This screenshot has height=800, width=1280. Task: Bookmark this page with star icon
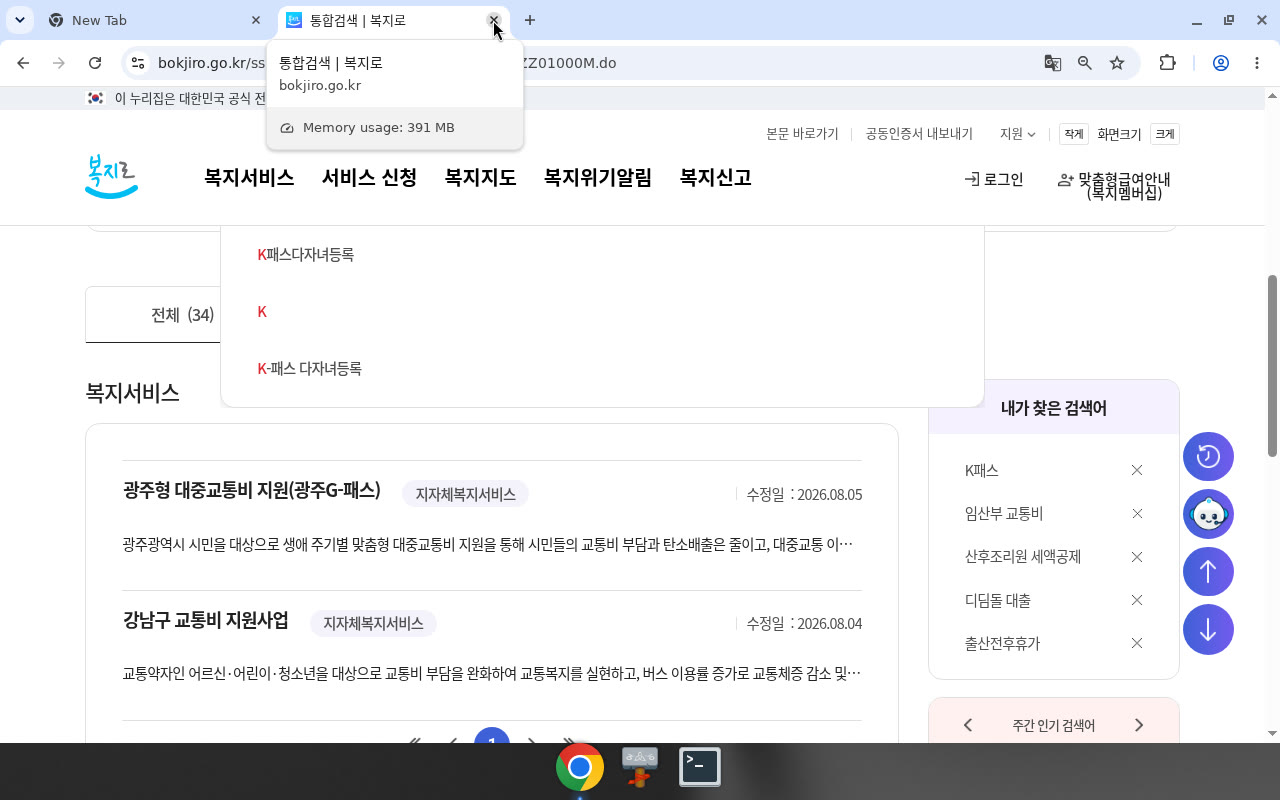click(x=1117, y=63)
